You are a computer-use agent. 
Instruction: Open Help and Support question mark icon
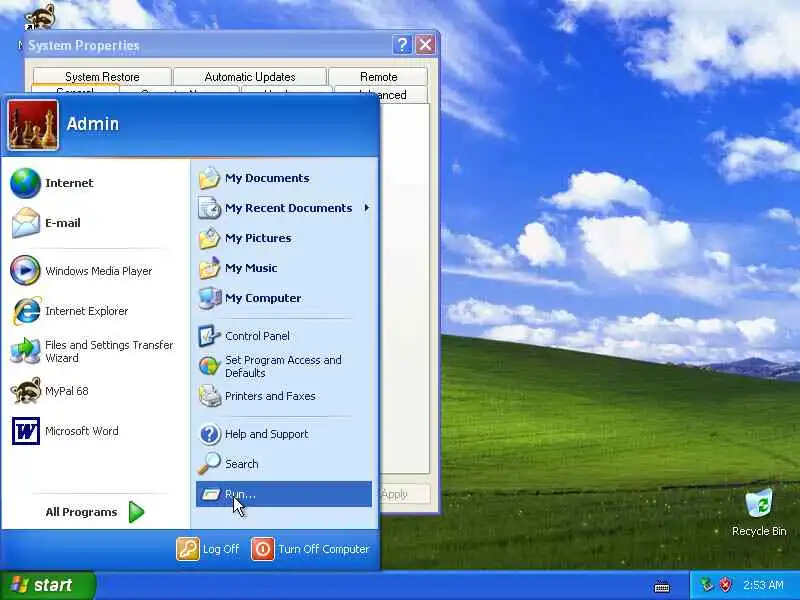coord(209,434)
